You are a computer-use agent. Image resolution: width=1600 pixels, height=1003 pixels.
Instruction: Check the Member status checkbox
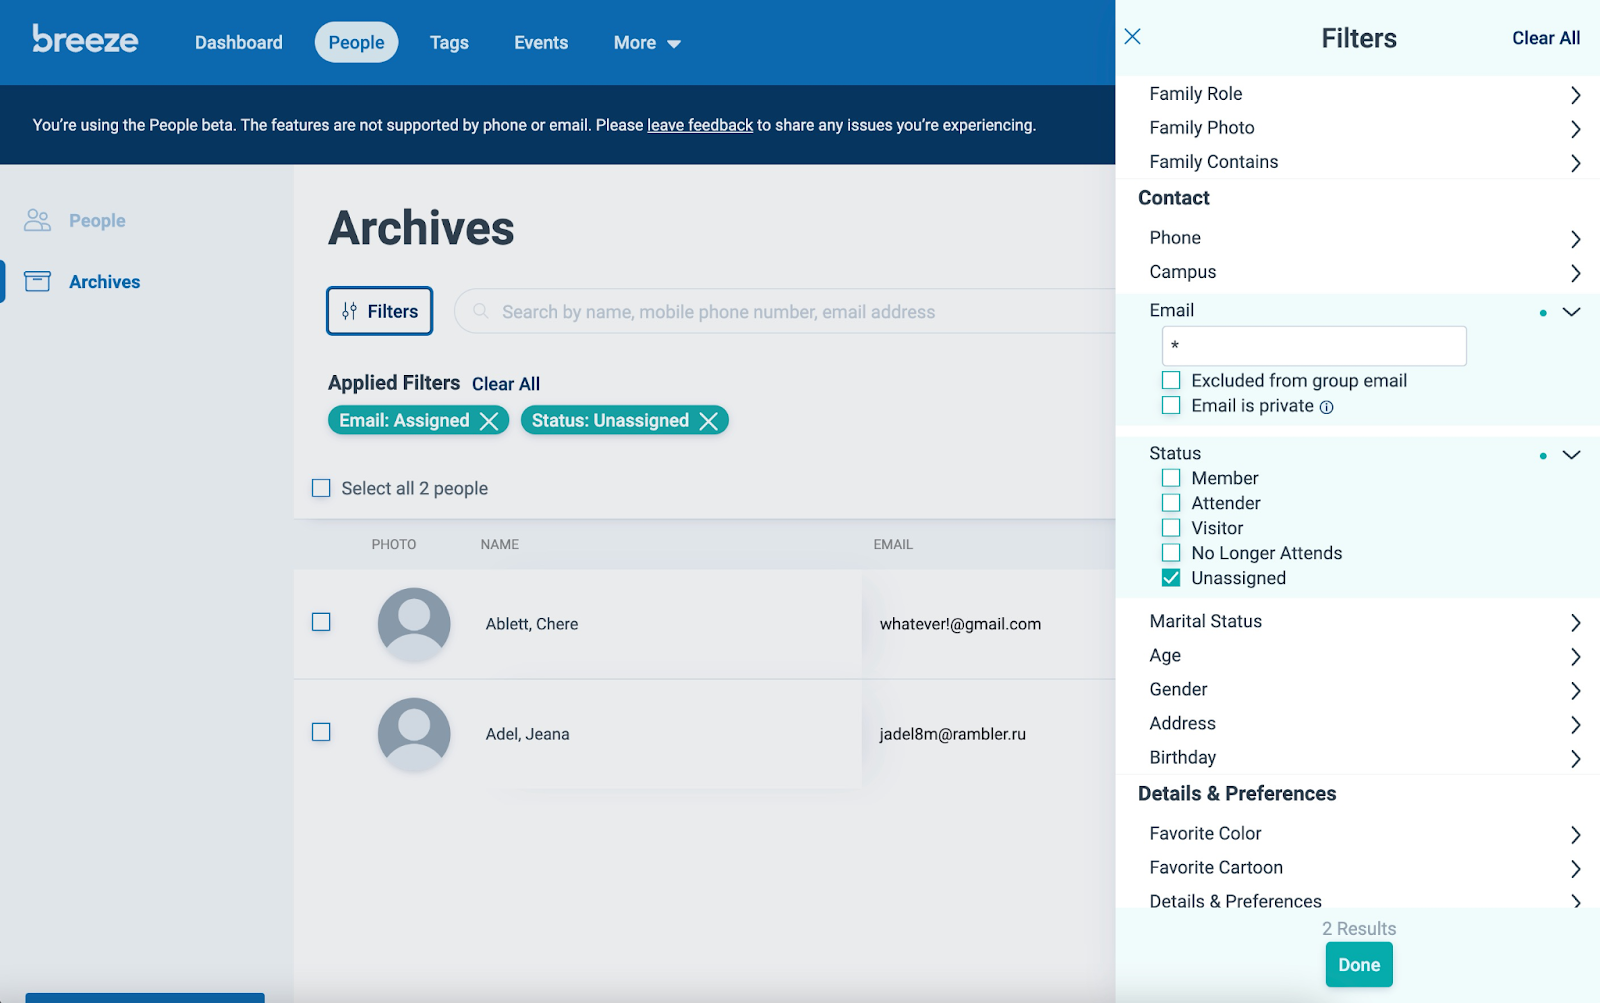pos(1171,478)
